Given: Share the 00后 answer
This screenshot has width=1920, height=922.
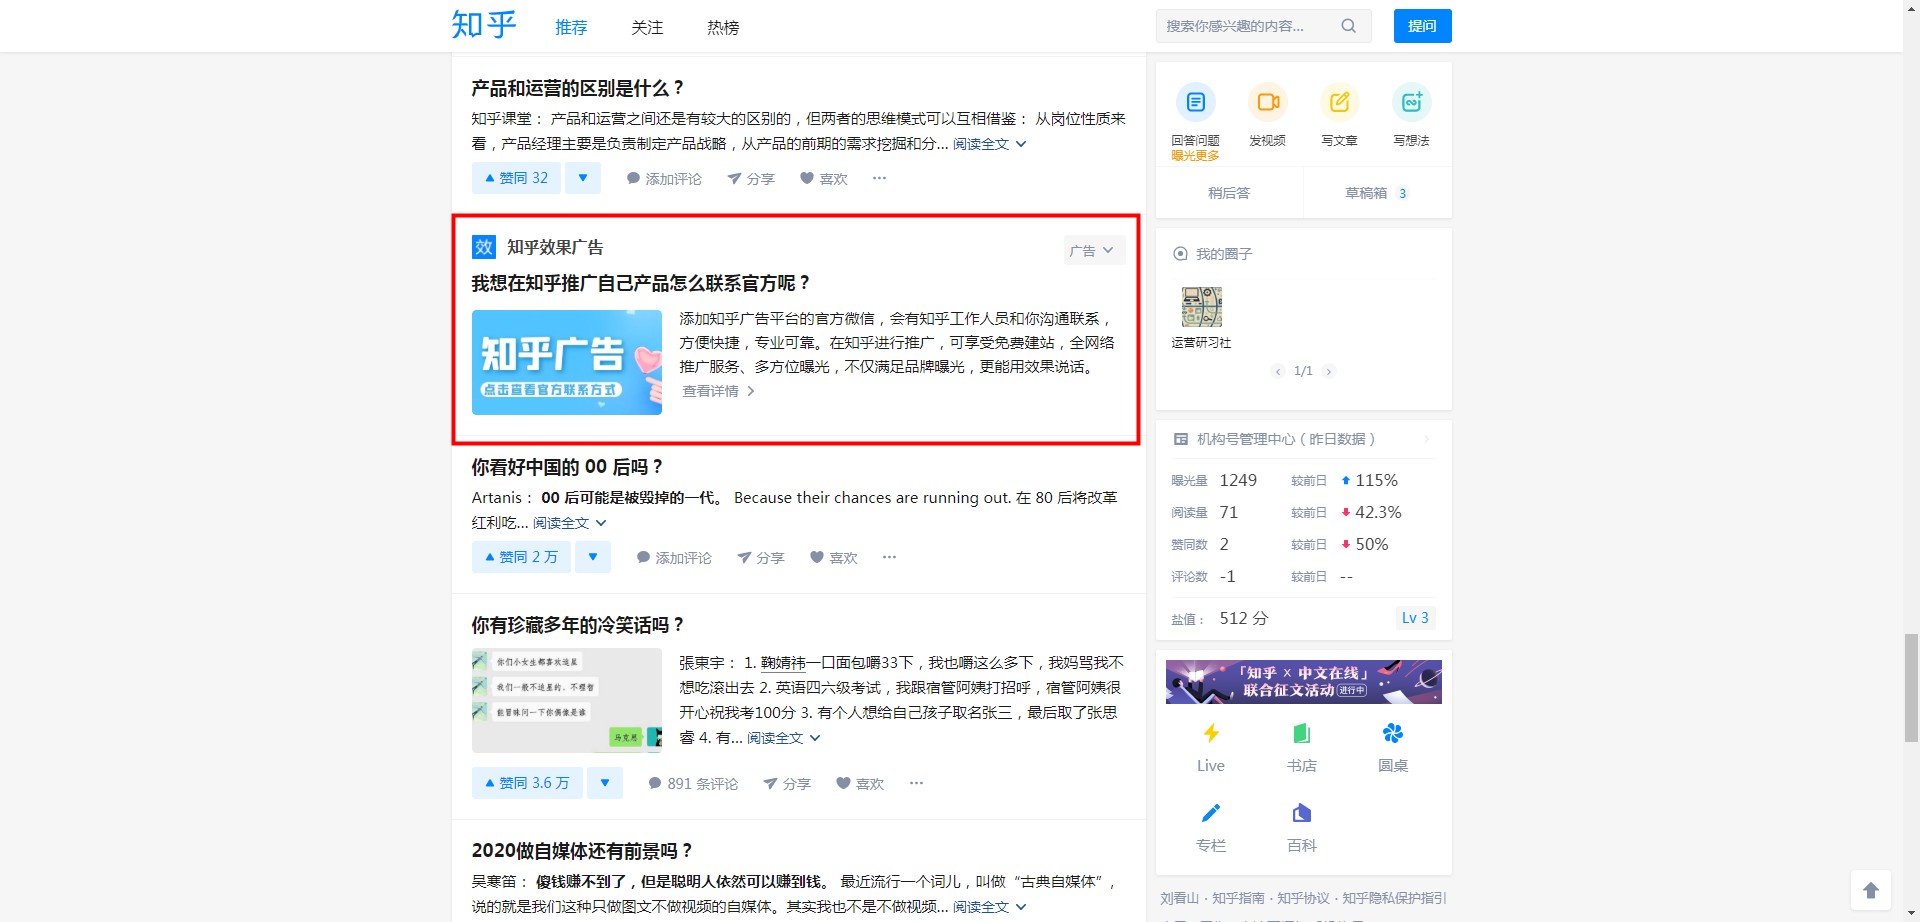Looking at the screenshot, I should pos(761,557).
